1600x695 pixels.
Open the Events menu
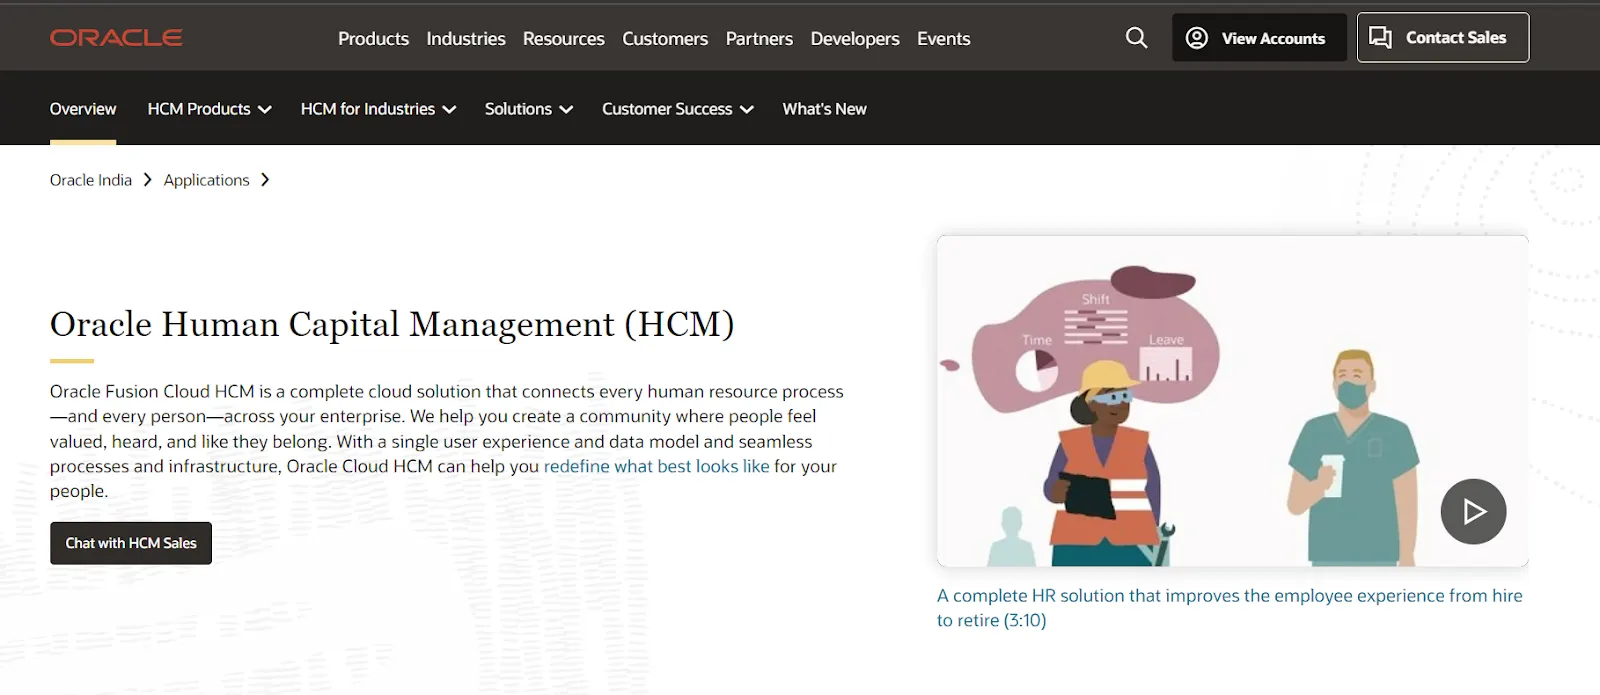click(943, 38)
